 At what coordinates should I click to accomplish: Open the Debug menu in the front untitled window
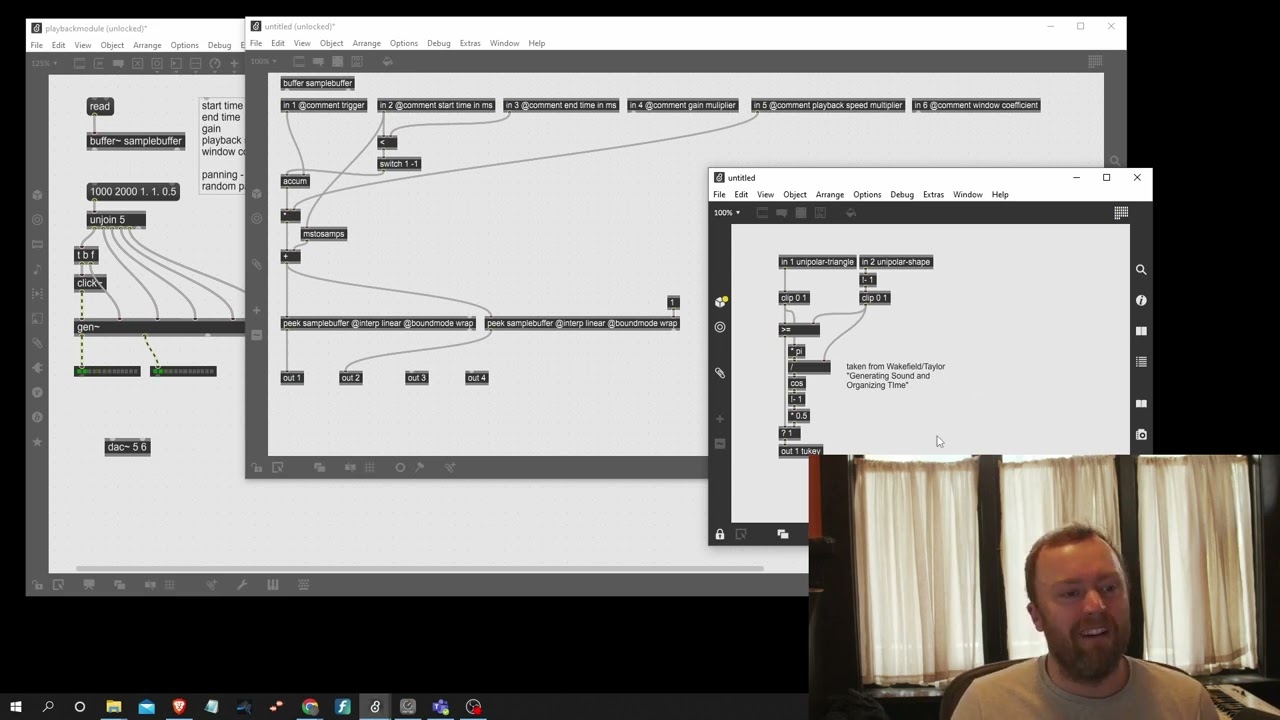click(x=902, y=194)
